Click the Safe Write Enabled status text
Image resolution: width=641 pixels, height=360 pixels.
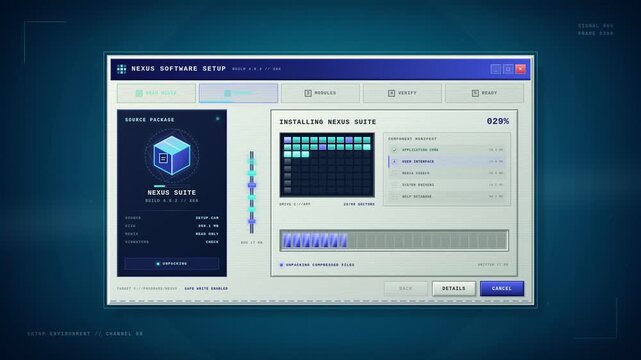click(206, 288)
